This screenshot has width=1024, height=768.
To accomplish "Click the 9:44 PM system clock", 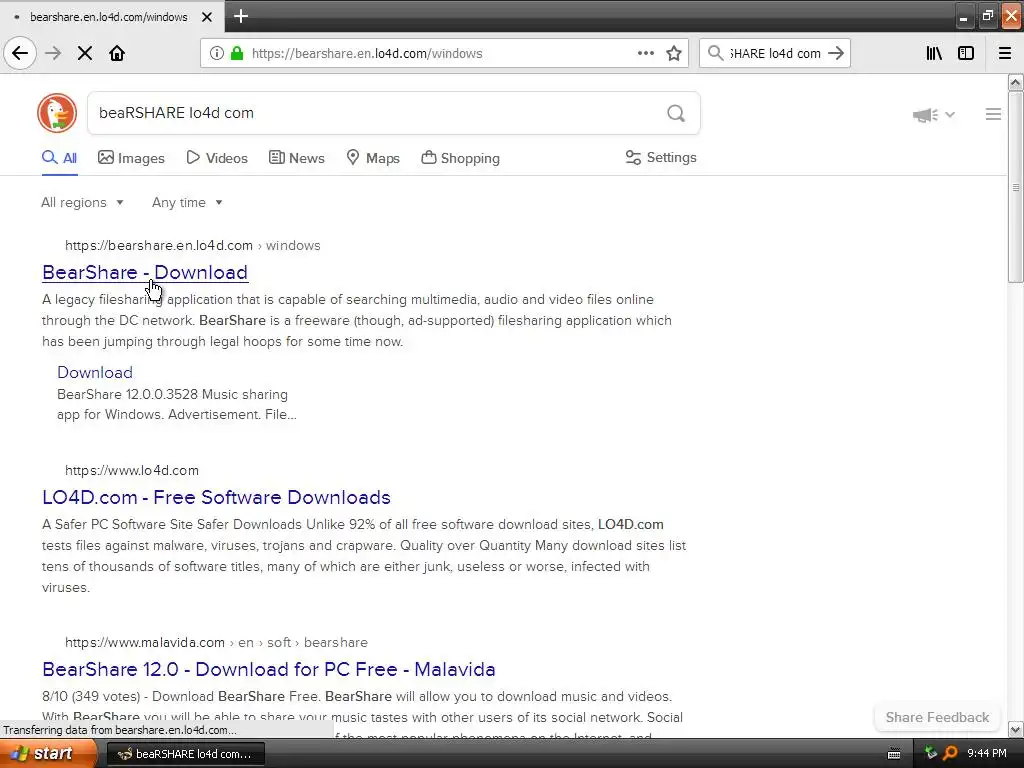I will [987, 754].
